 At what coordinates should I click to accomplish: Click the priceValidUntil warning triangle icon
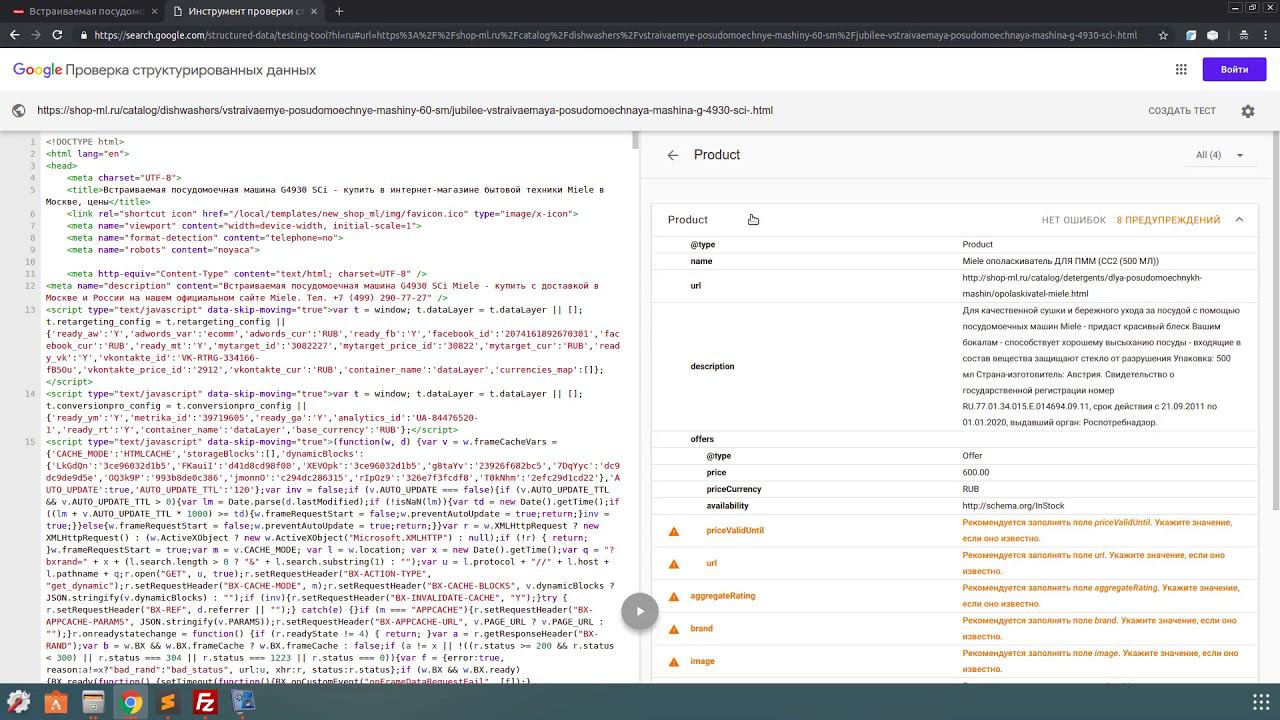point(674,531)
